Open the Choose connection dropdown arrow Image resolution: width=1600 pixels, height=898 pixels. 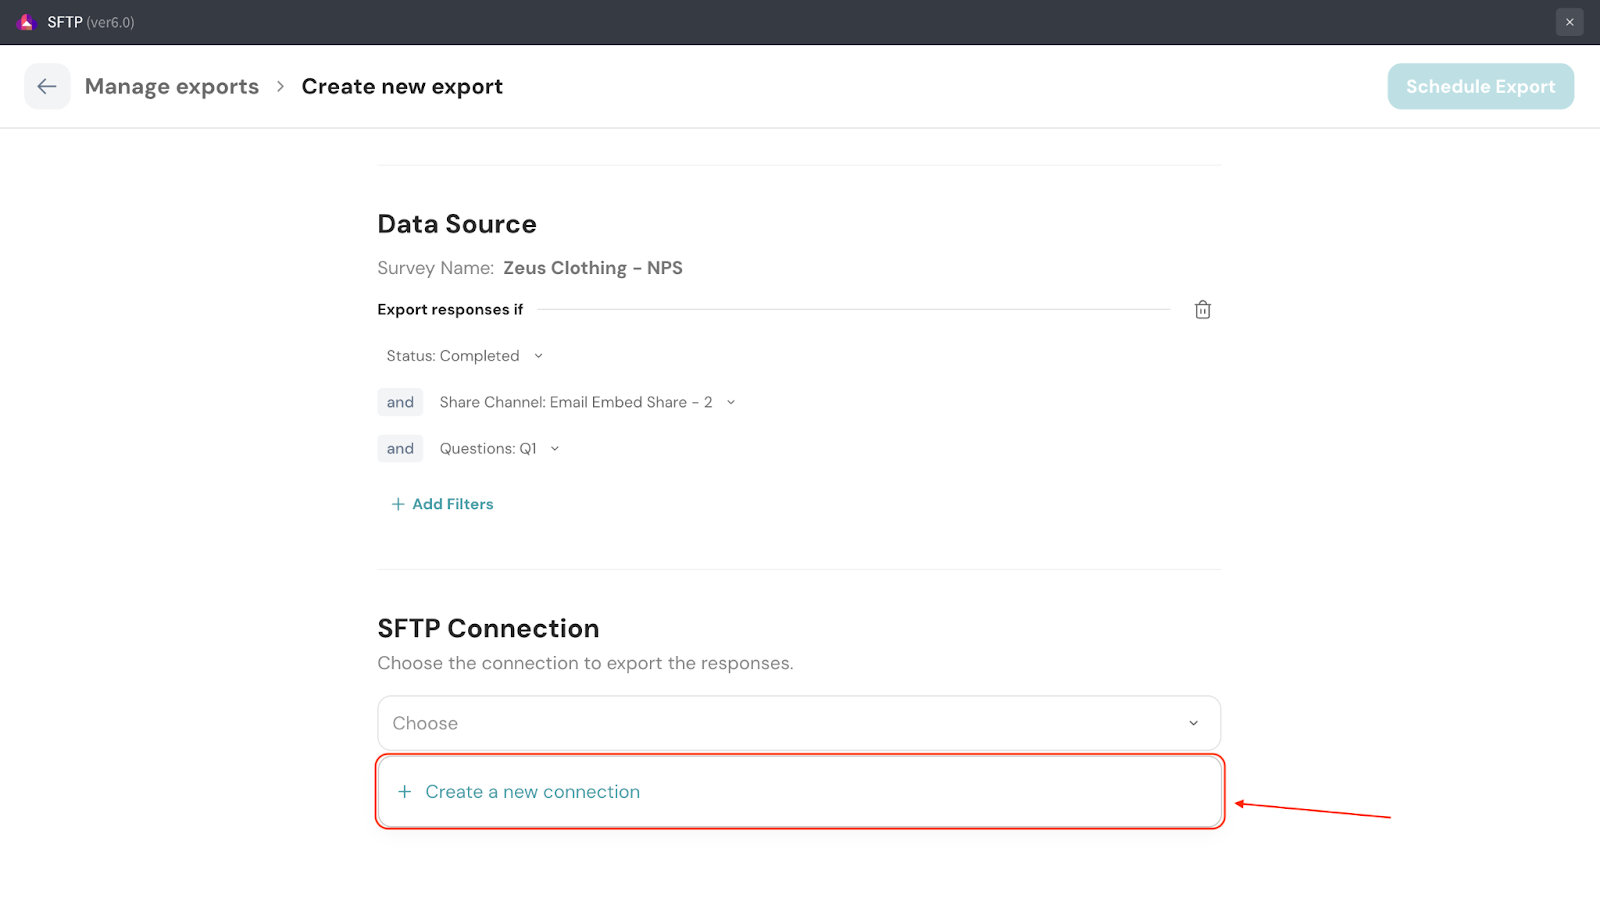[x=1193, y=723]
